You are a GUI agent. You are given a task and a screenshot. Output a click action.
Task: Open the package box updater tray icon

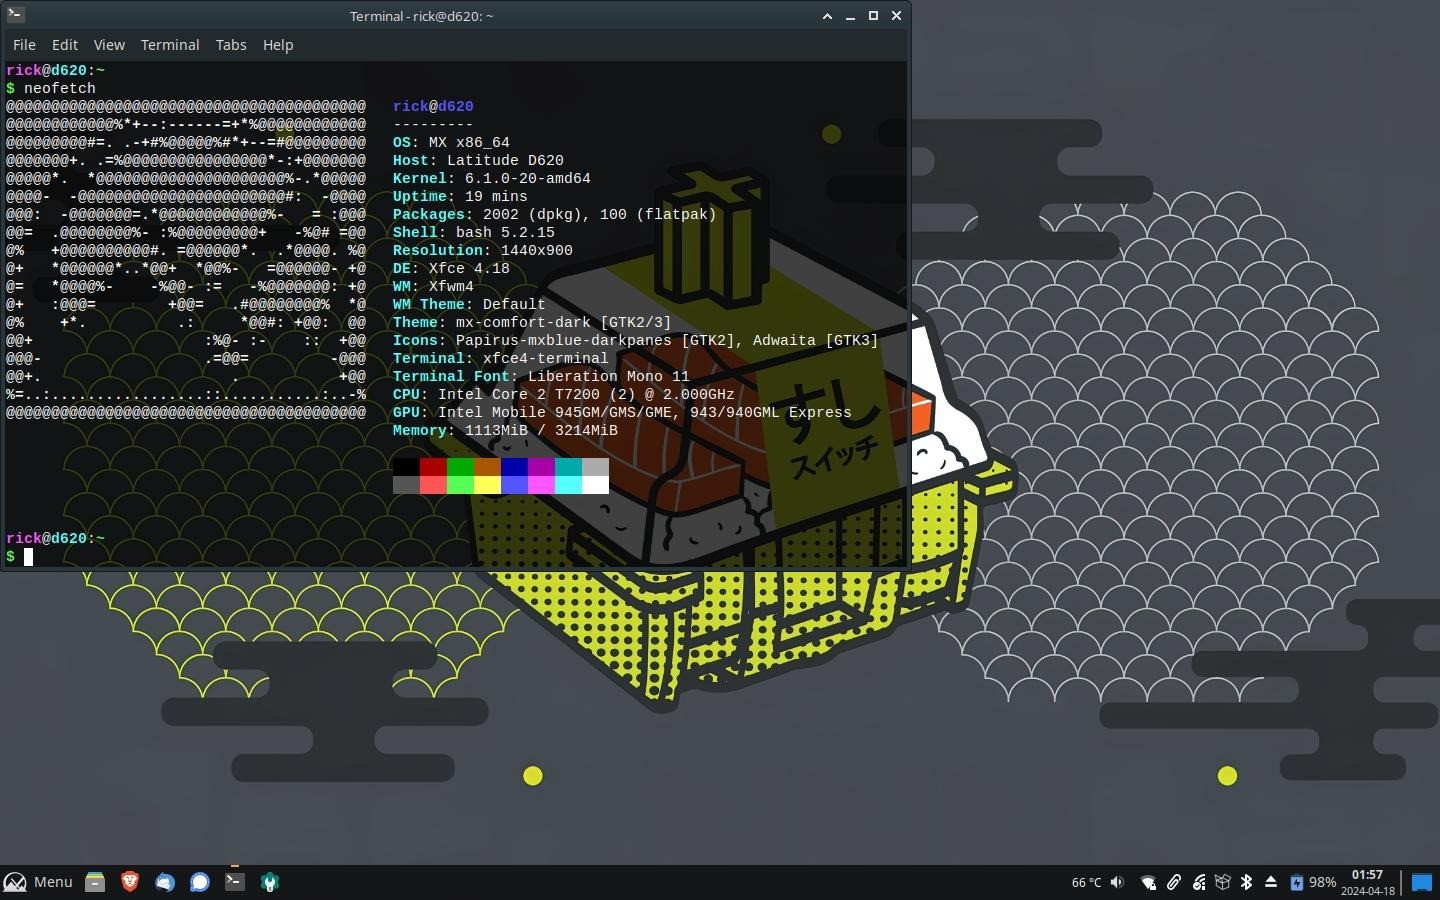pyautogui.click(x=1222, y=882)
